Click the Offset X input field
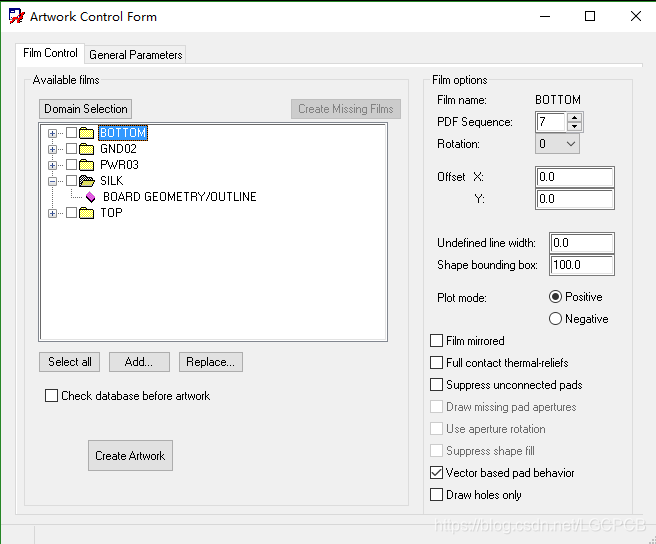656x544 pixels. point(575,177)
